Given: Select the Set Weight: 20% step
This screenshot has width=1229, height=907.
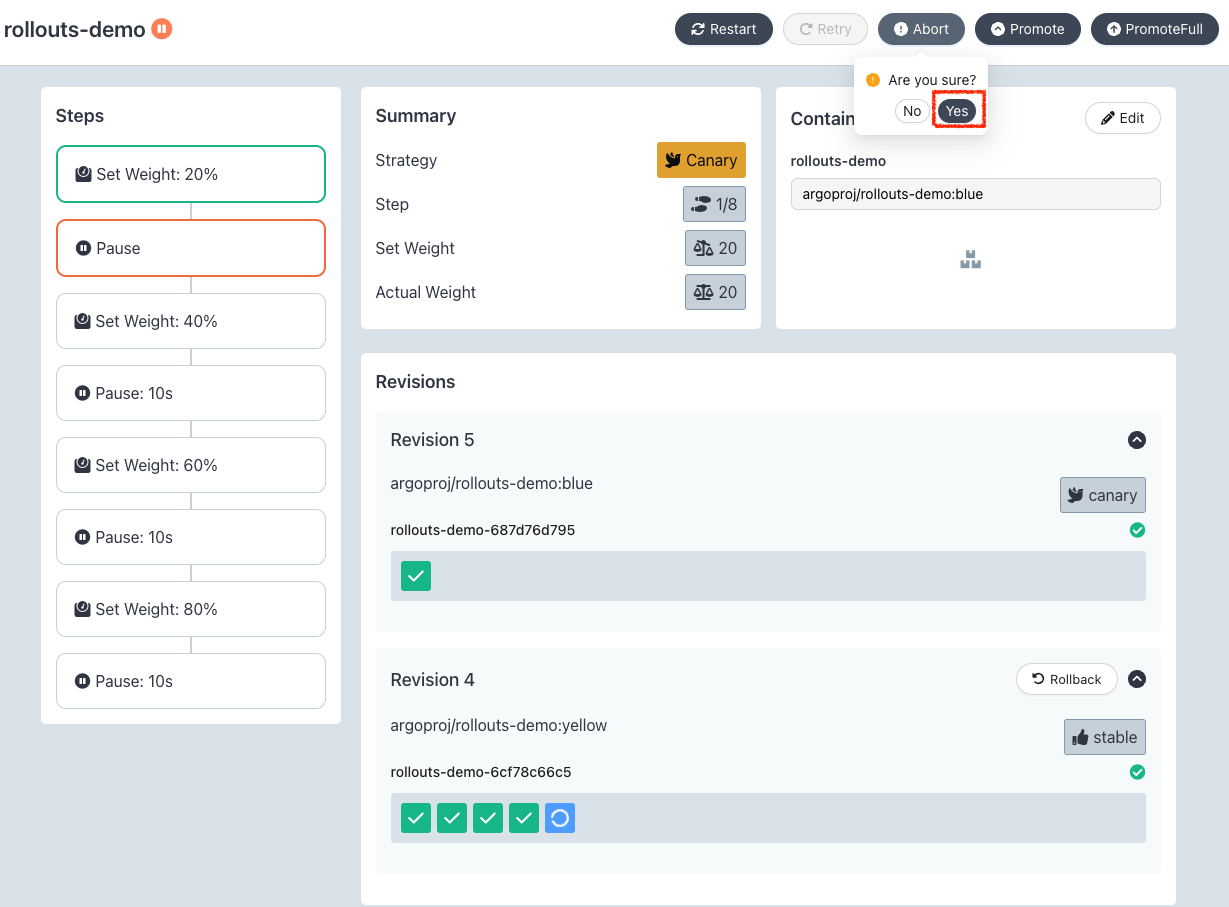Looking at the screenshot, I should coord(191,174).
